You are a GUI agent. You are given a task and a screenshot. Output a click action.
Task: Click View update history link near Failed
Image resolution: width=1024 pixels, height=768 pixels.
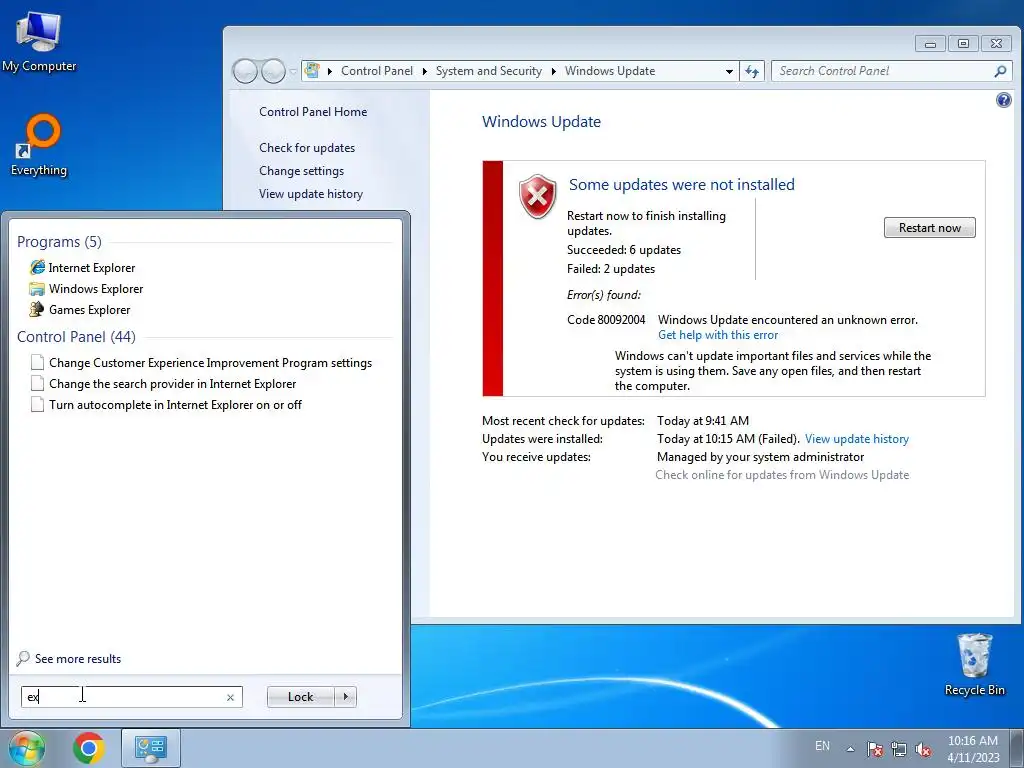click(x=857, y=439)
